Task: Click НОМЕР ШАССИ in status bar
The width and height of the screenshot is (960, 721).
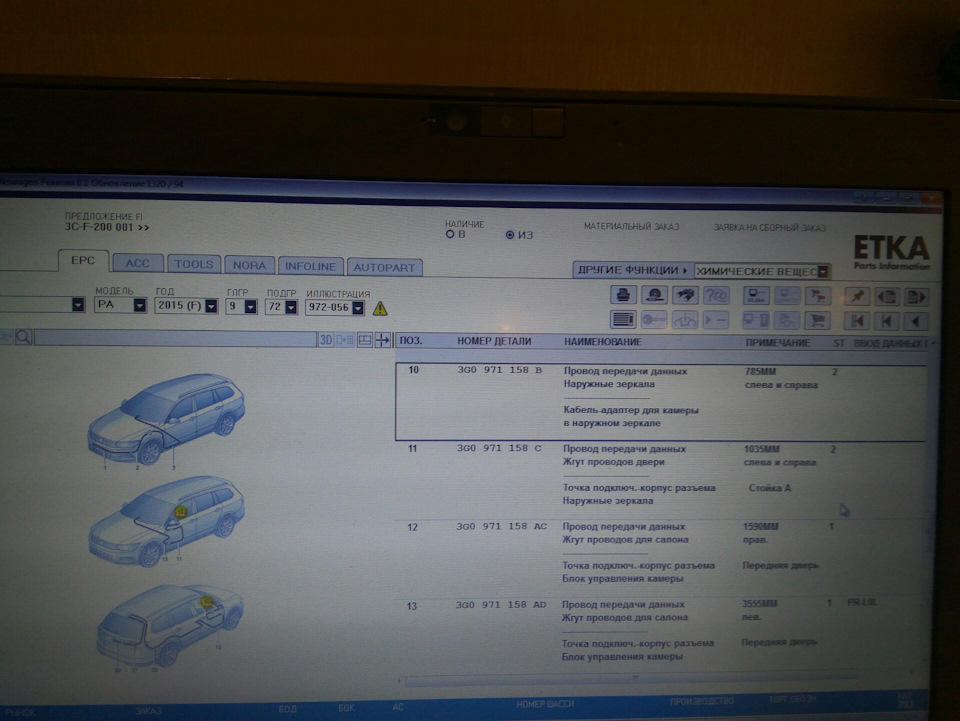Action: [545, 704]
